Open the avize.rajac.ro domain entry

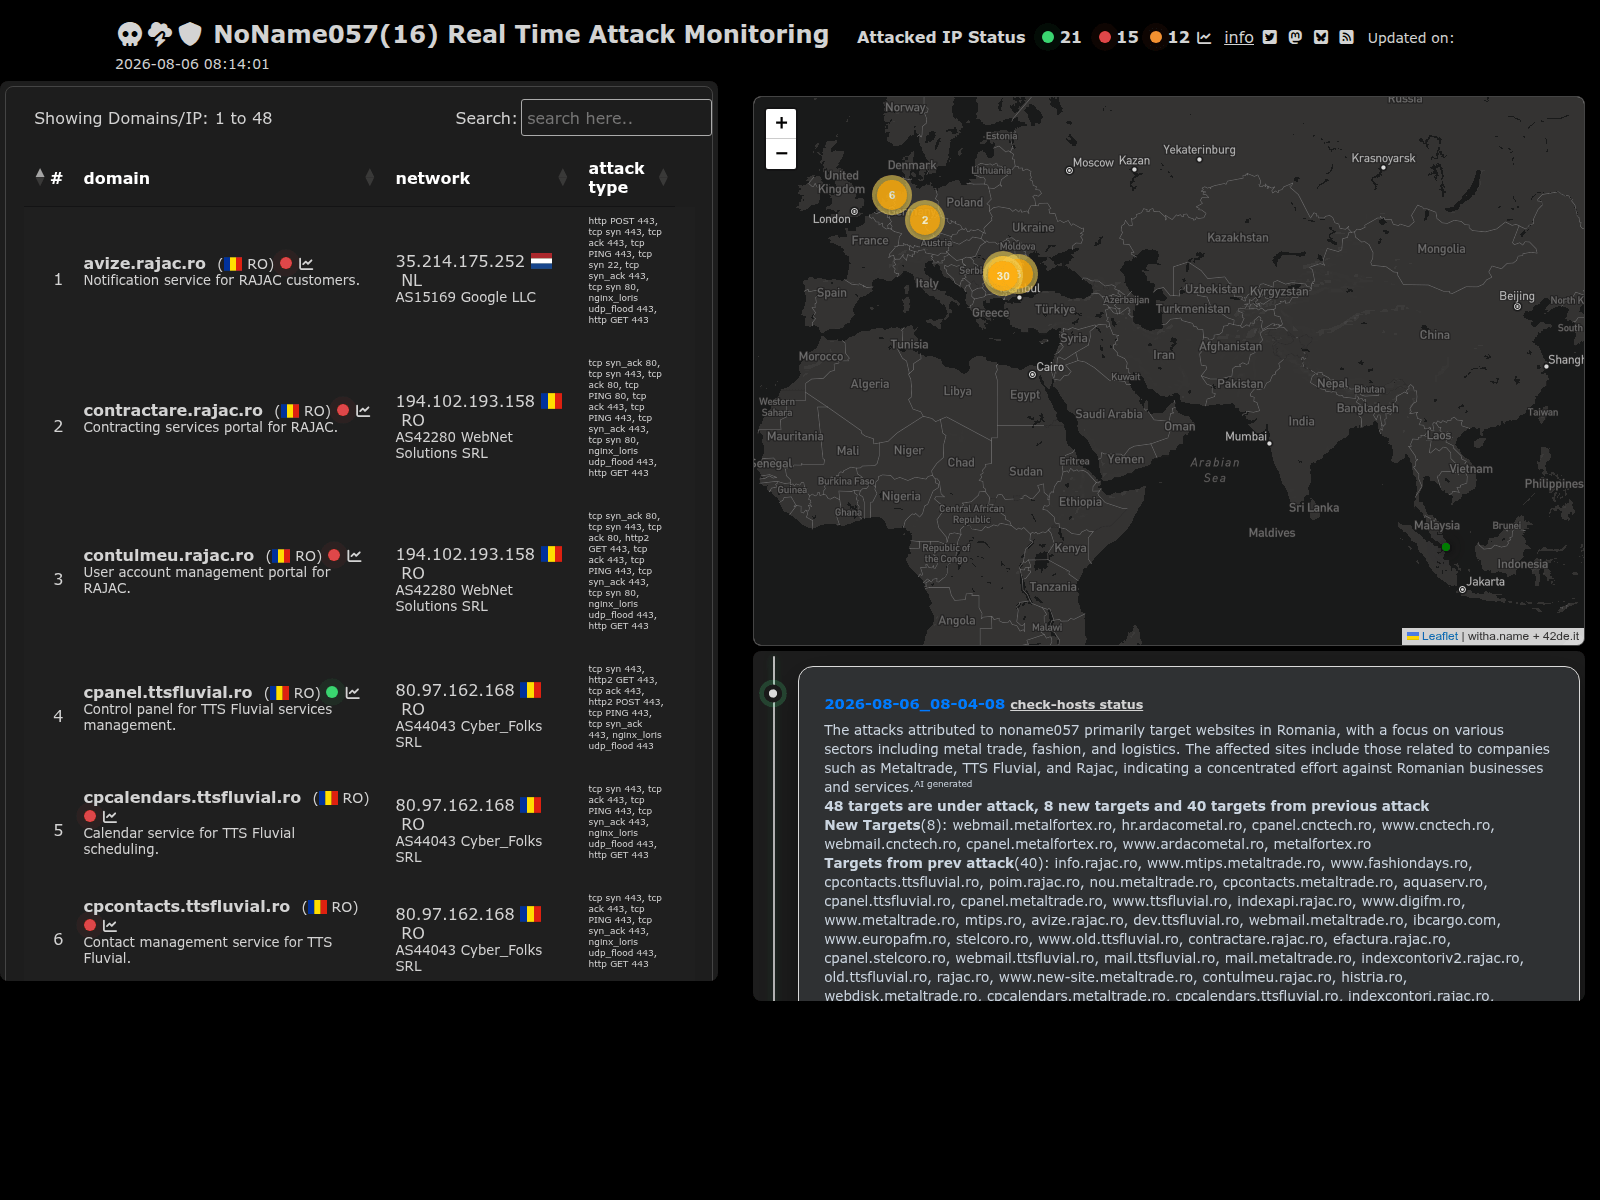coord(144,263)
